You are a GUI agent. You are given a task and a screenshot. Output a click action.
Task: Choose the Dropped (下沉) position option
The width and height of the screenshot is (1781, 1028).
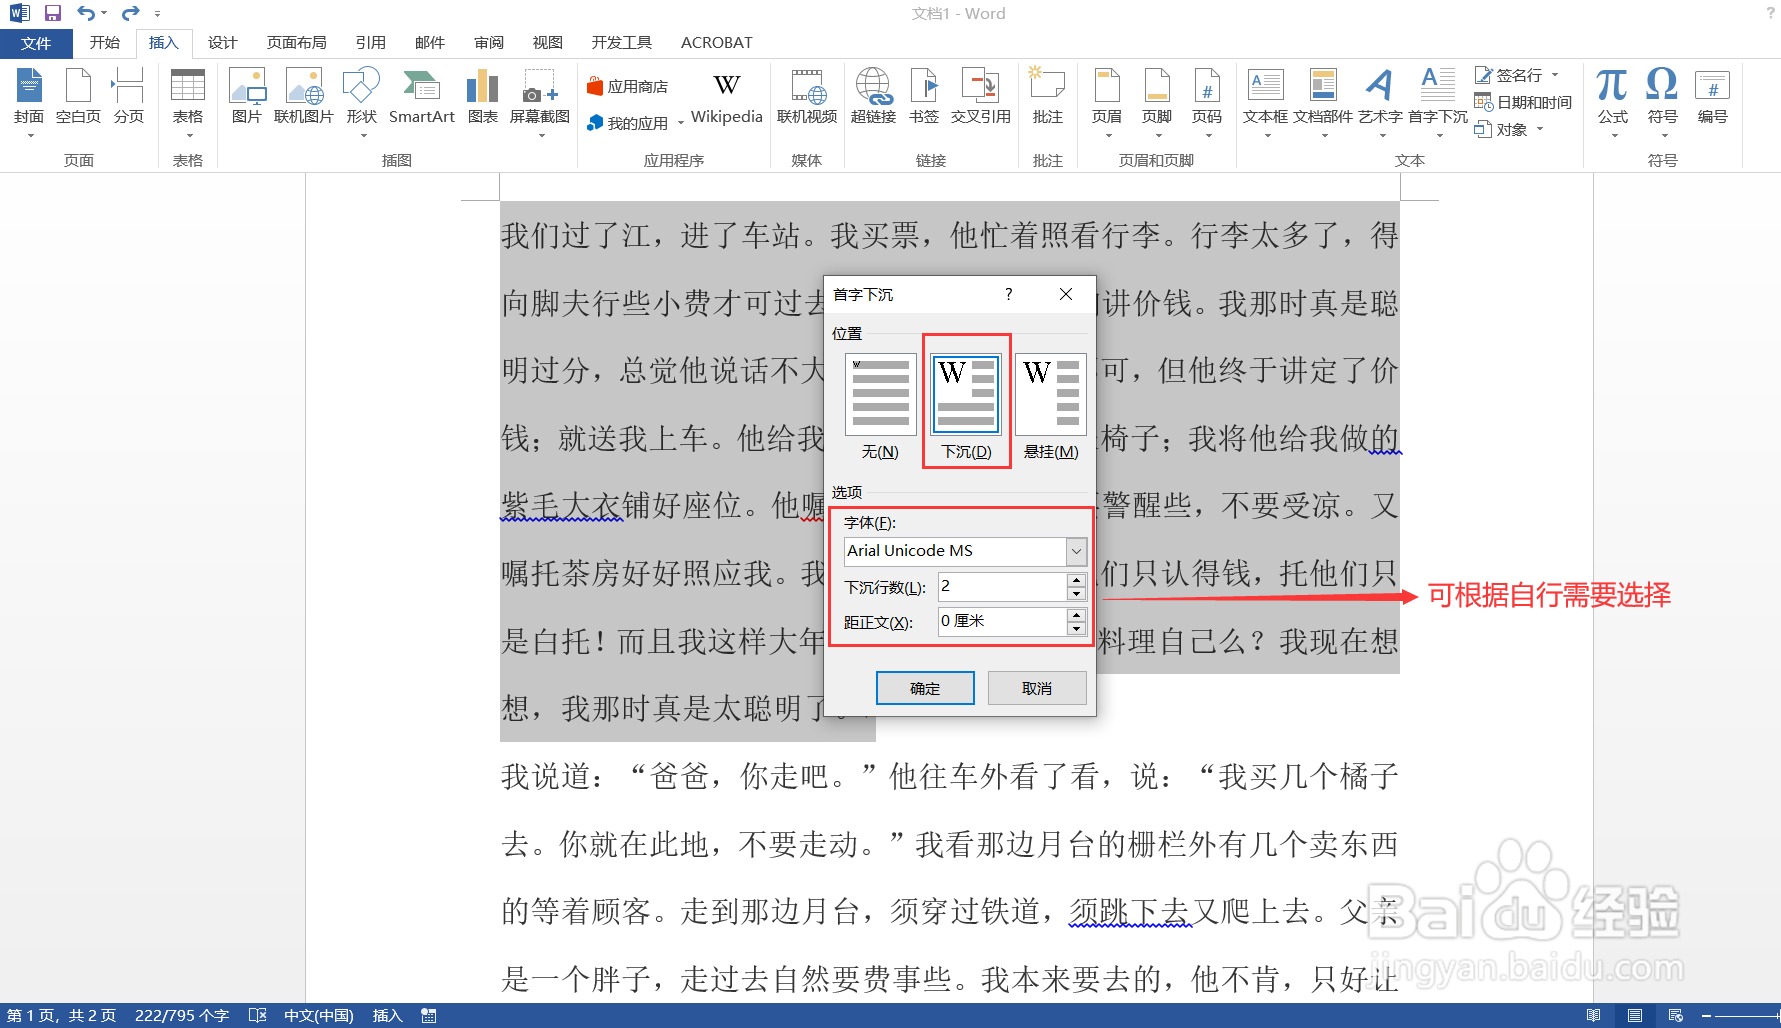click(x=966, y=408)
